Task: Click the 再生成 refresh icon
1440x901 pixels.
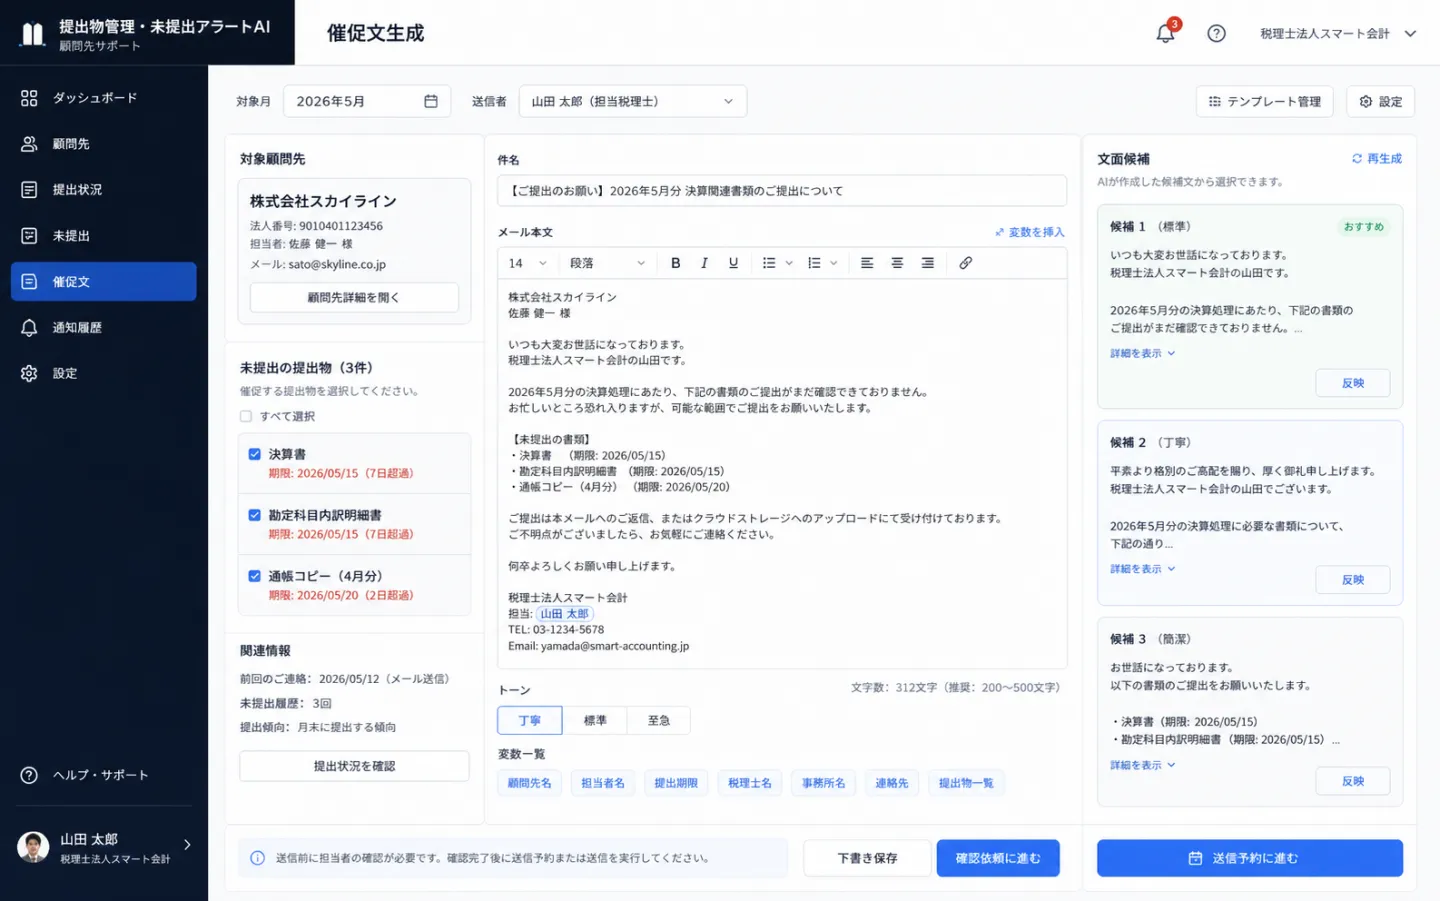Action: click(x=1357, y=159)
